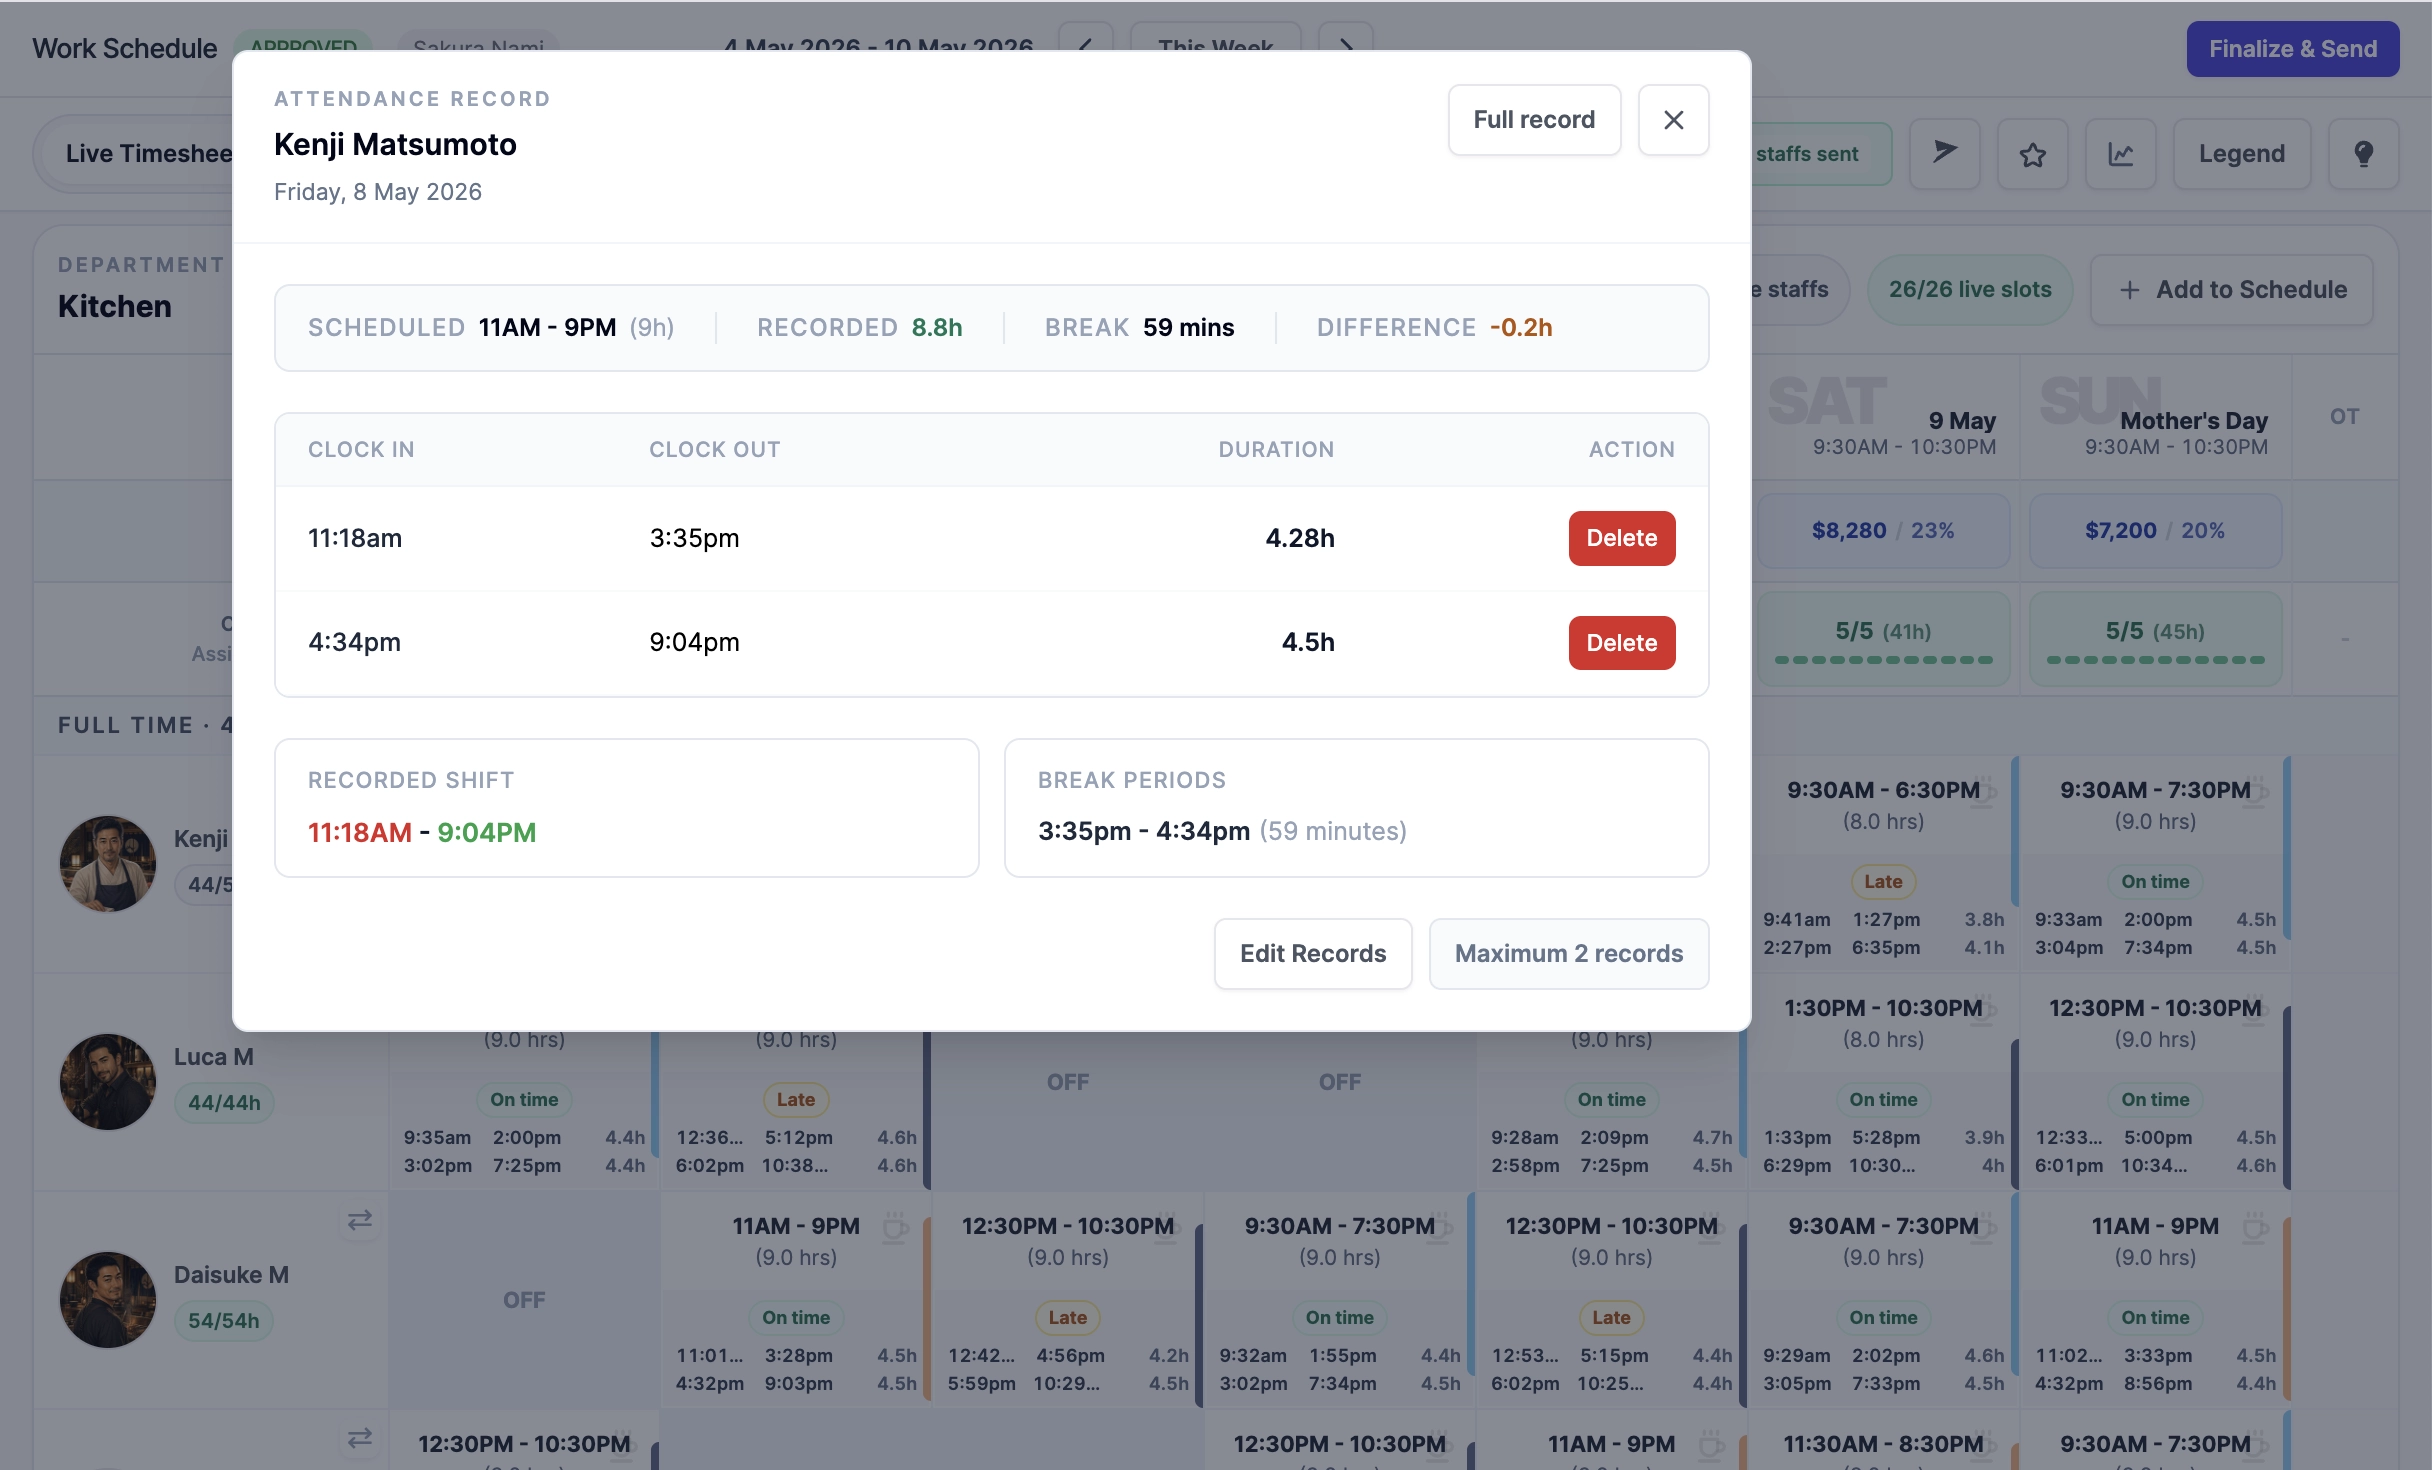Click Finalize & Send button

click(x=2292, y=49)
